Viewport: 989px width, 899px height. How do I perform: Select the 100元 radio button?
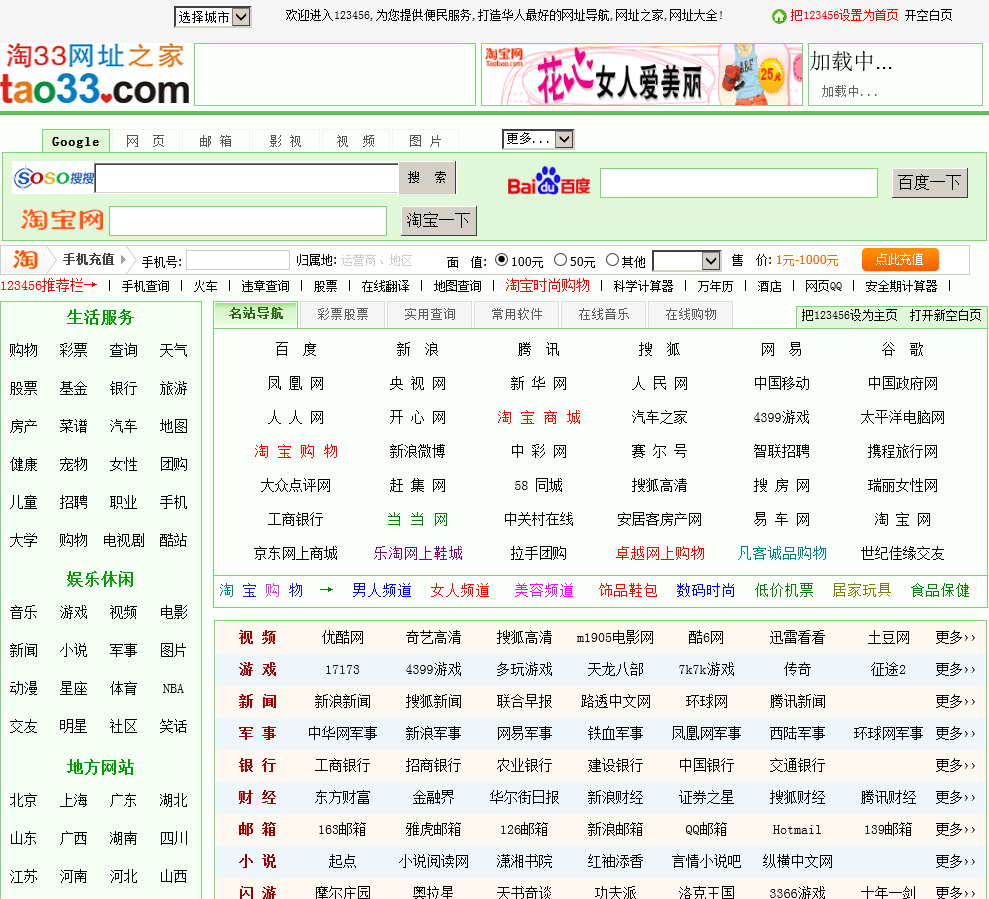502,260
